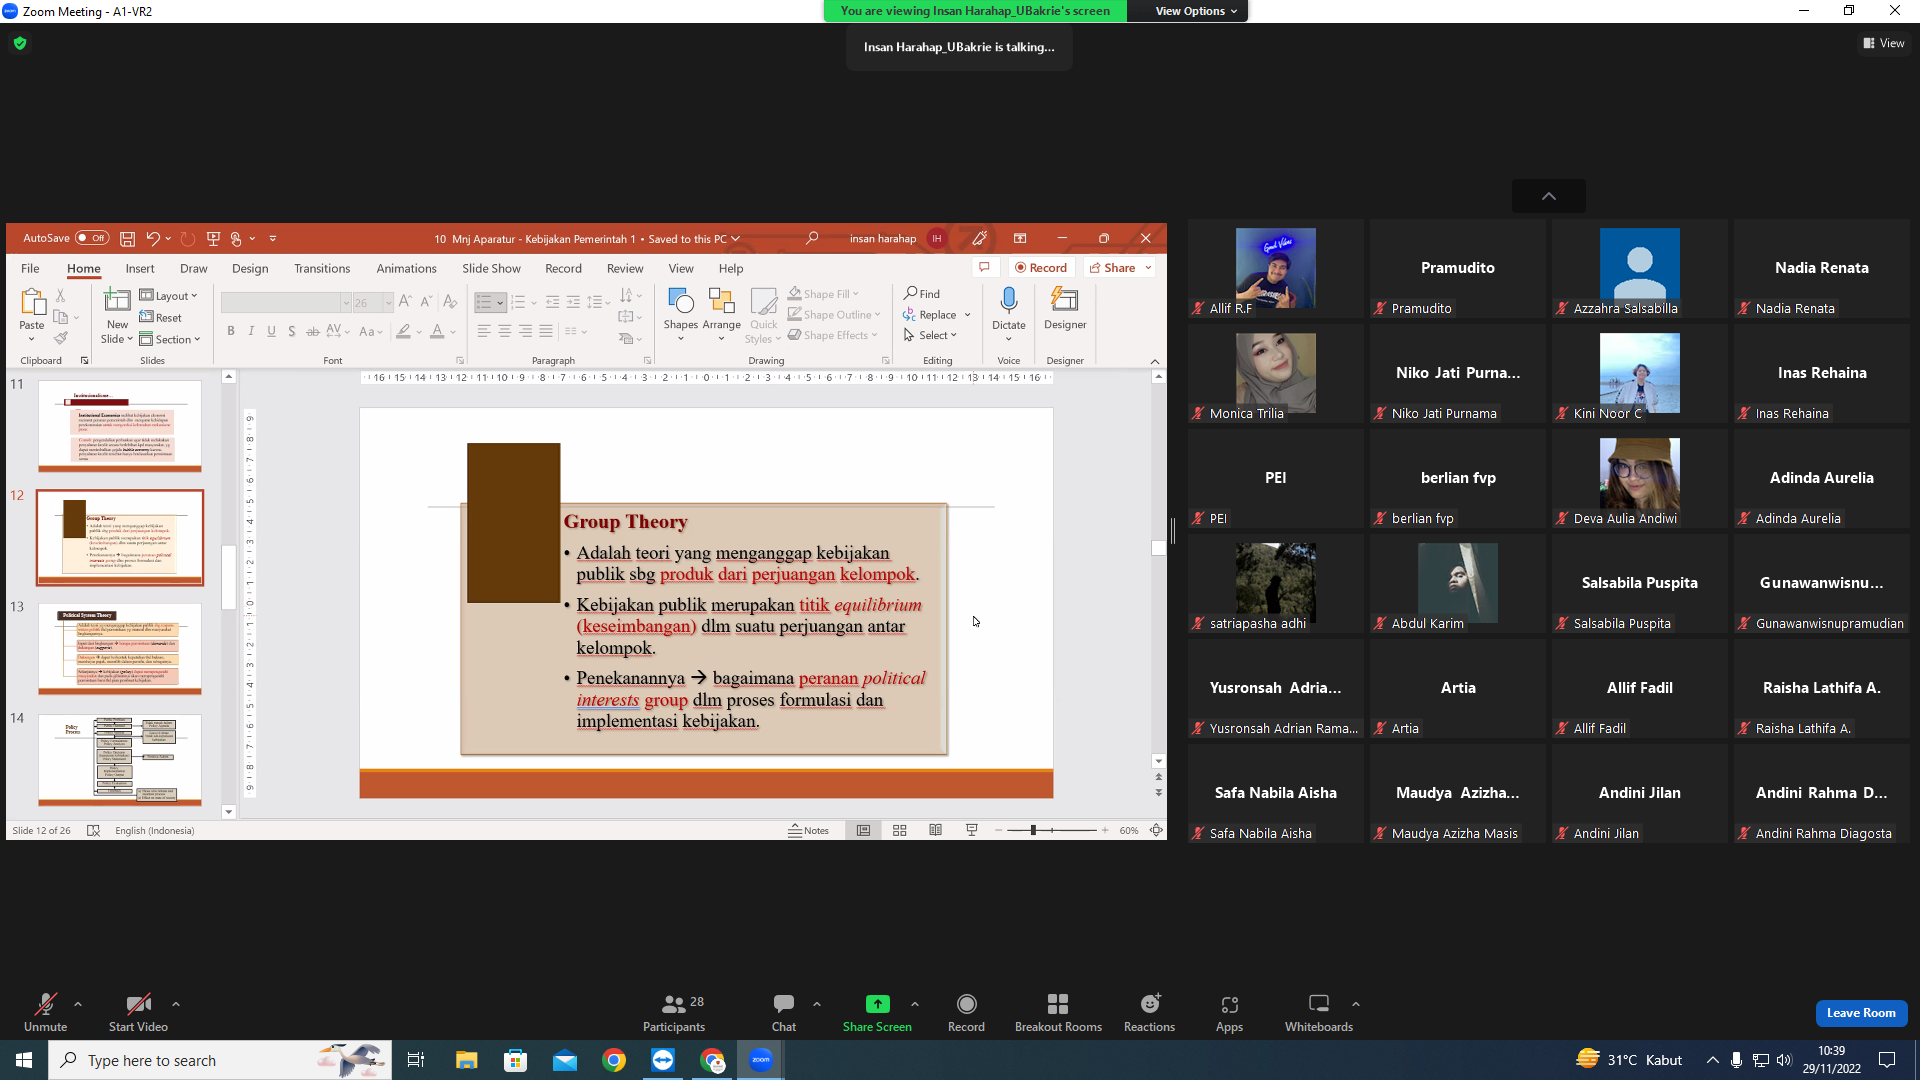Switch to the Insert ribbon tab
Screen dimensions: 1920x1080
point(140,269)
